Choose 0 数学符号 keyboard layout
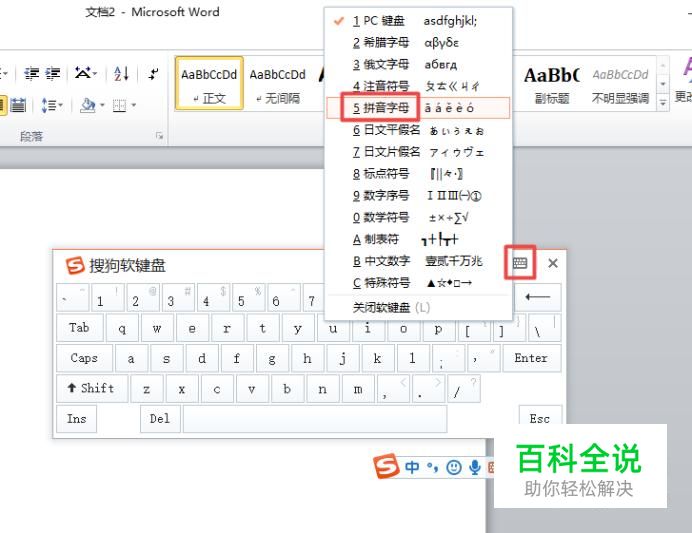 [418, 217]
